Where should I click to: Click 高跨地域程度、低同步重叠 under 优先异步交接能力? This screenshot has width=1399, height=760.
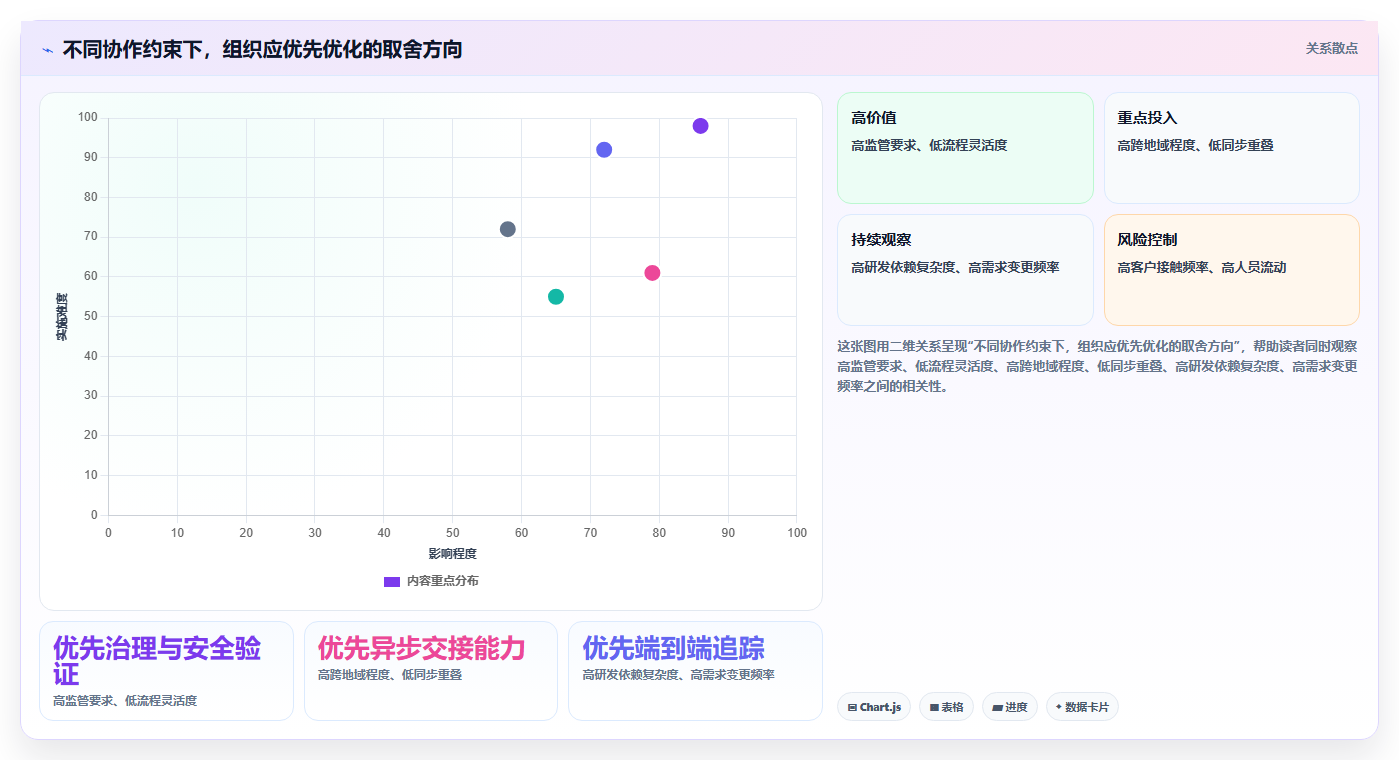click(x=390, y=675)
